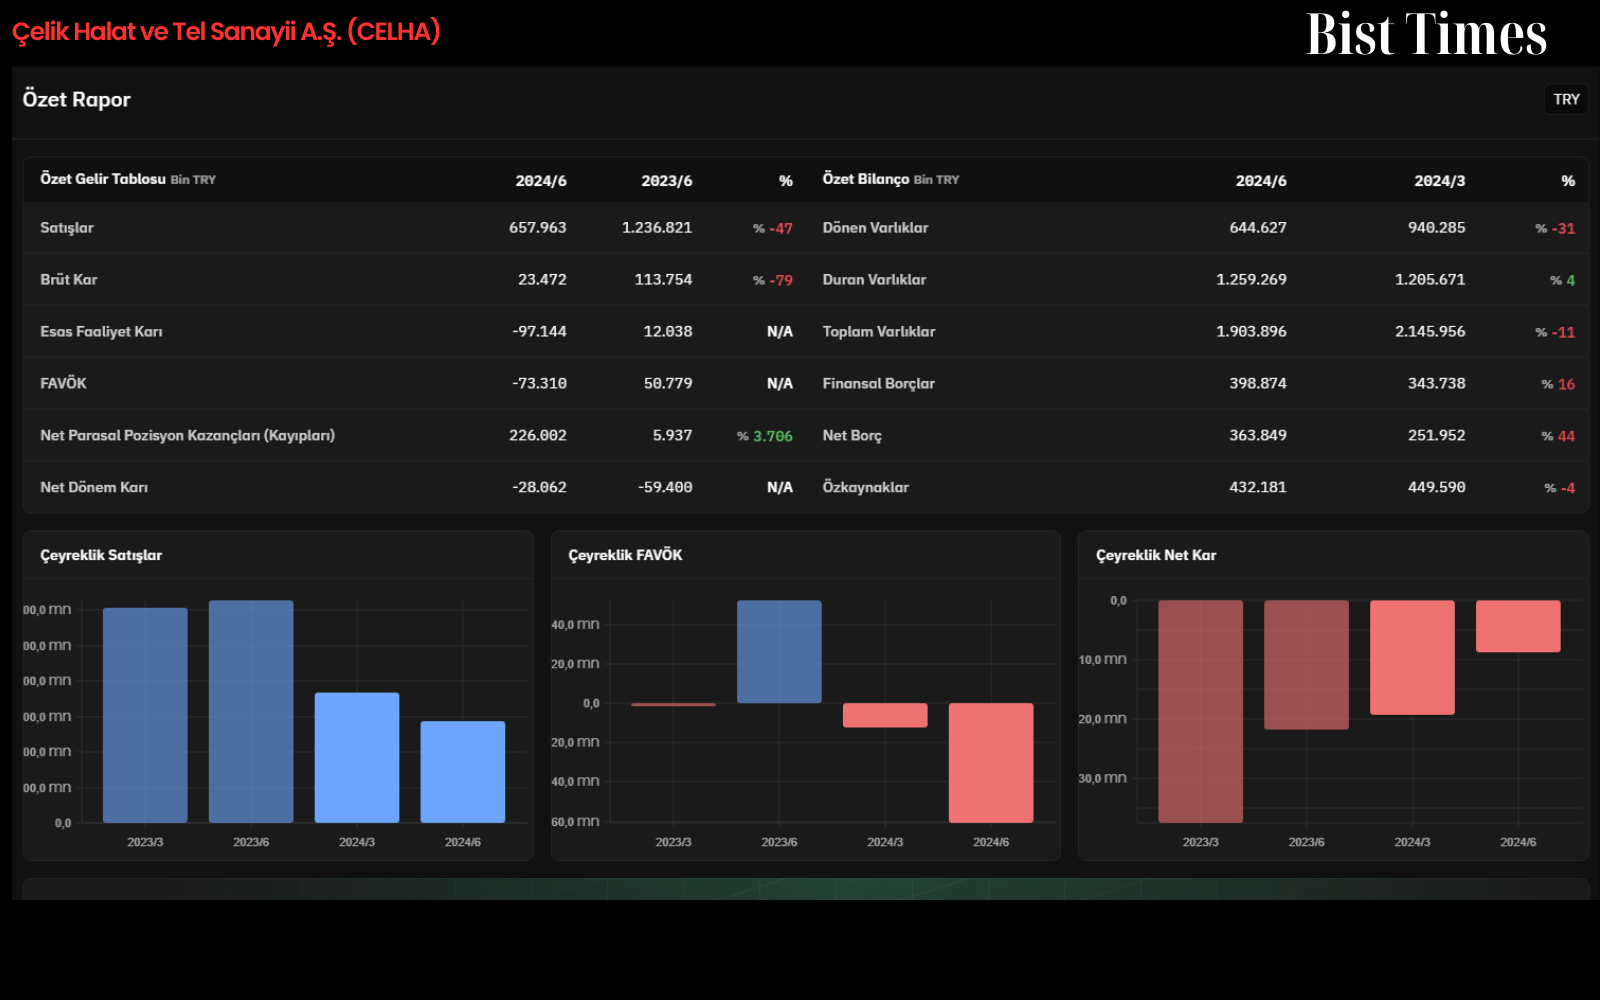Image resolution: width=1600 pixels, height=1000 pixels.
Task: Click the 2023/6 bar in Çeyreklik Net Kar
Action: click(x=1306, y=665)
